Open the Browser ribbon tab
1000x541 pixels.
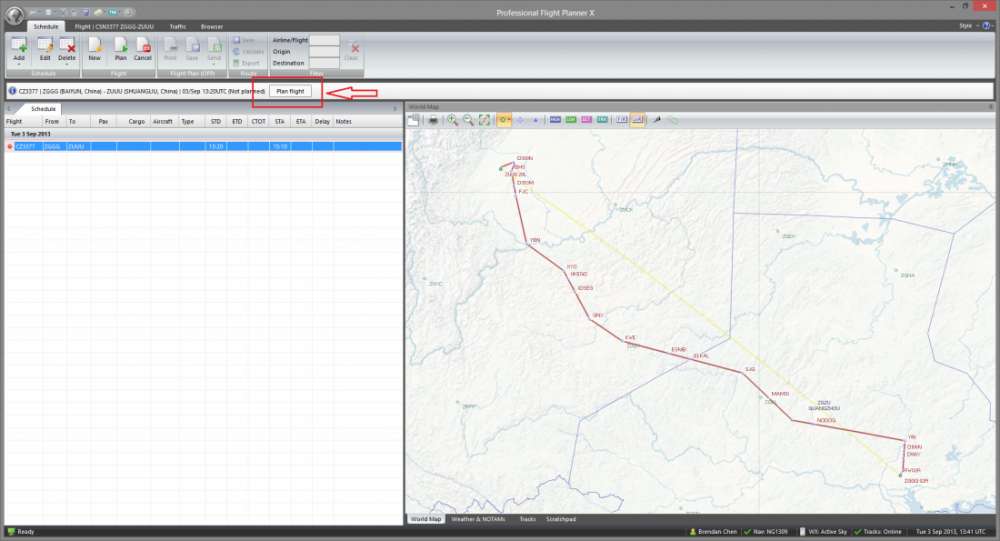[212, 27]
